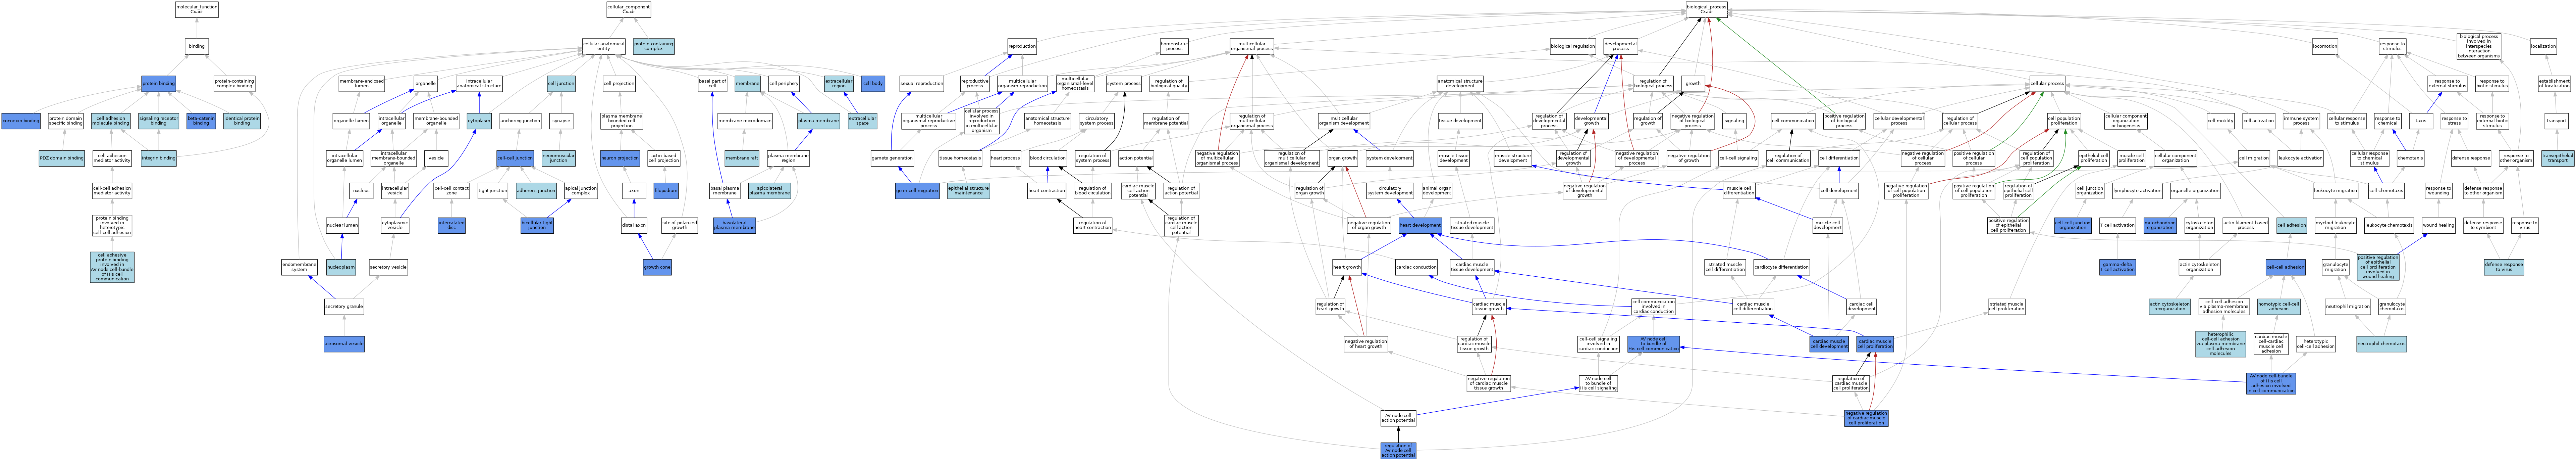The width and height of the screenshot is (2576, 461).
Task: Click the "connexin binding" node
Action: 21,121
